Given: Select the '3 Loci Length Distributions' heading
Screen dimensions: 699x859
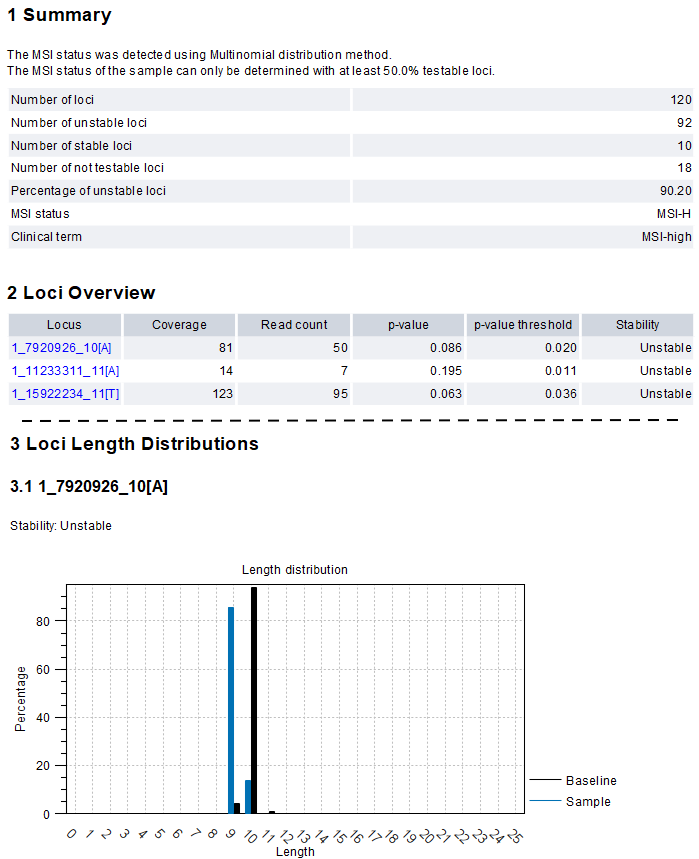Looking at the screenshot, I should click(x=134, y=444).
